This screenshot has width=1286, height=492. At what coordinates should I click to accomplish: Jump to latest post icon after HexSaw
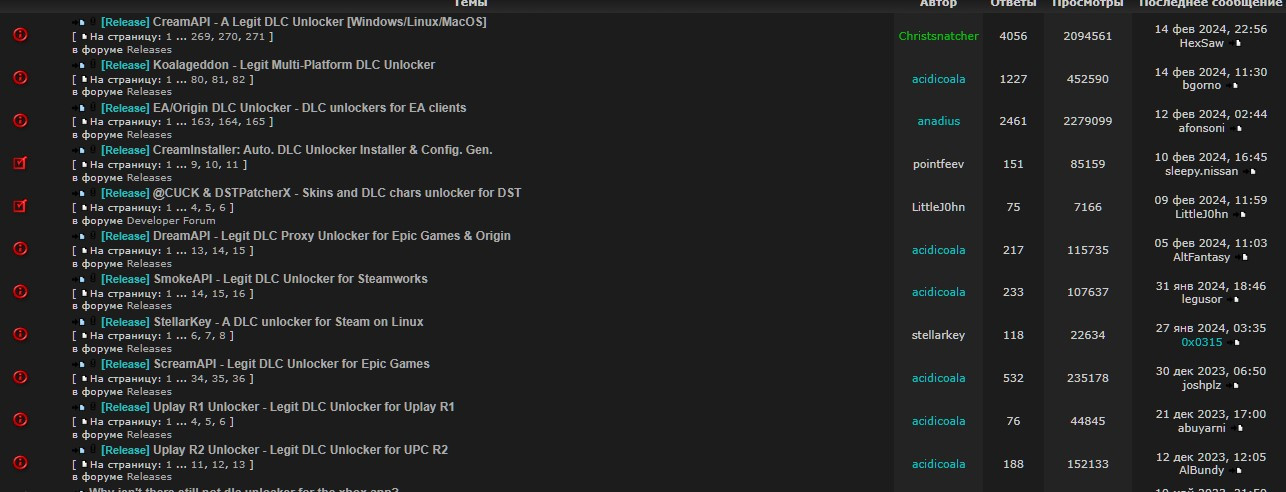point(1238,44)
